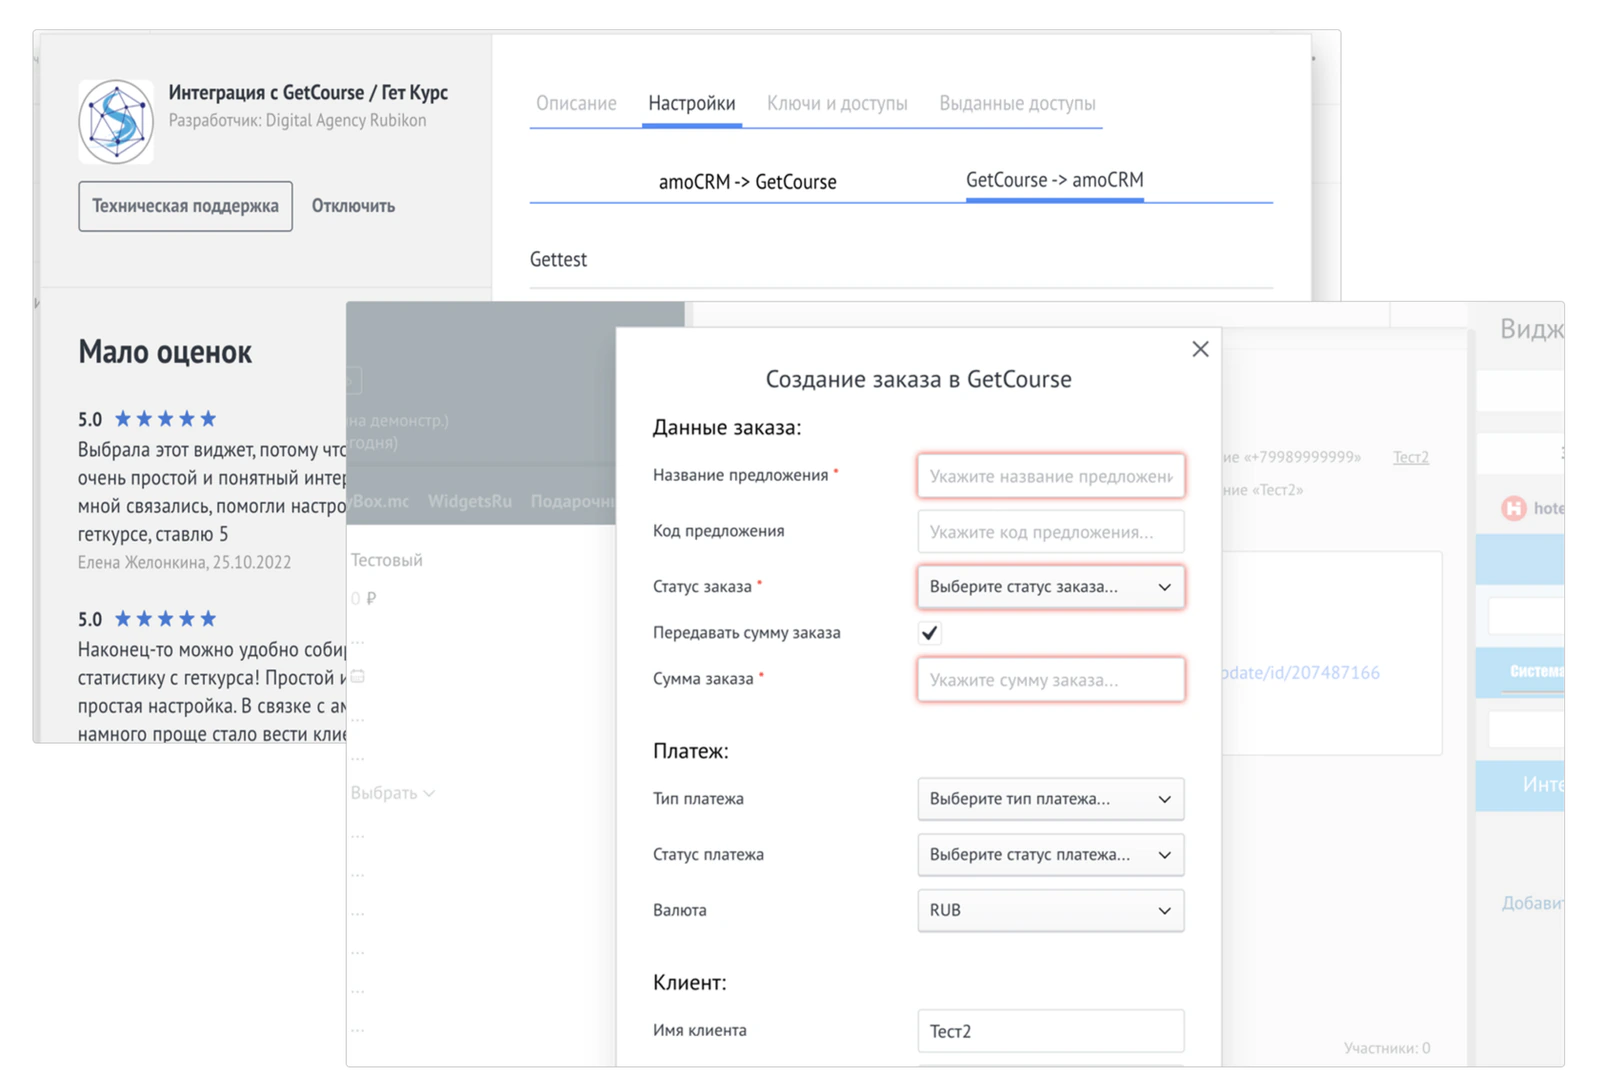Select the GetCourse -> amoCRM sub-tab
Screen dimensions: 1600x1092
click(1054, 180)
